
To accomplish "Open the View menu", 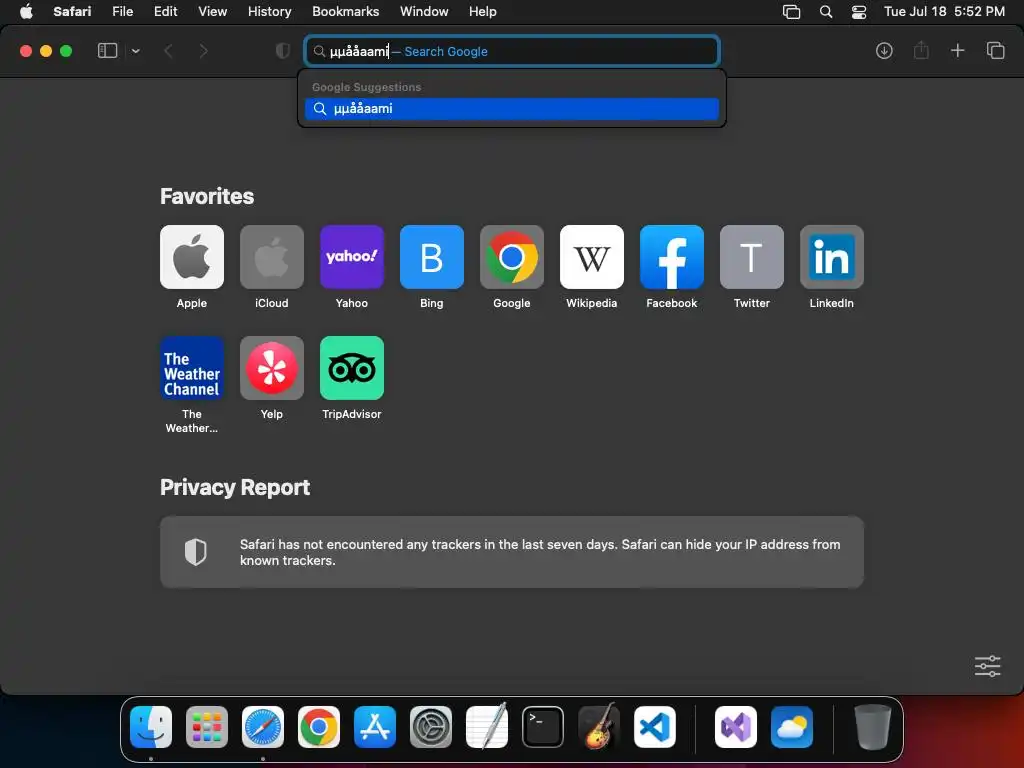I will click(213, 11).
